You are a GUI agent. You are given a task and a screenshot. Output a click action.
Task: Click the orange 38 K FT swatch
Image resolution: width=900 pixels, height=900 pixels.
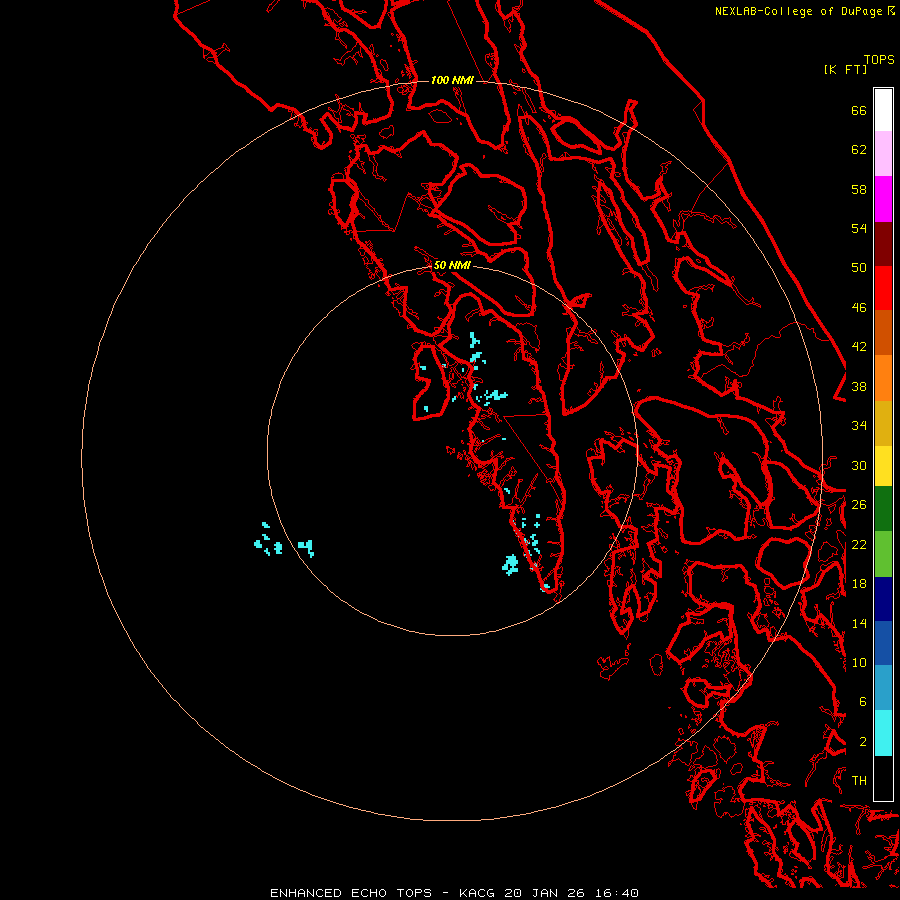(x=883, y=378)
